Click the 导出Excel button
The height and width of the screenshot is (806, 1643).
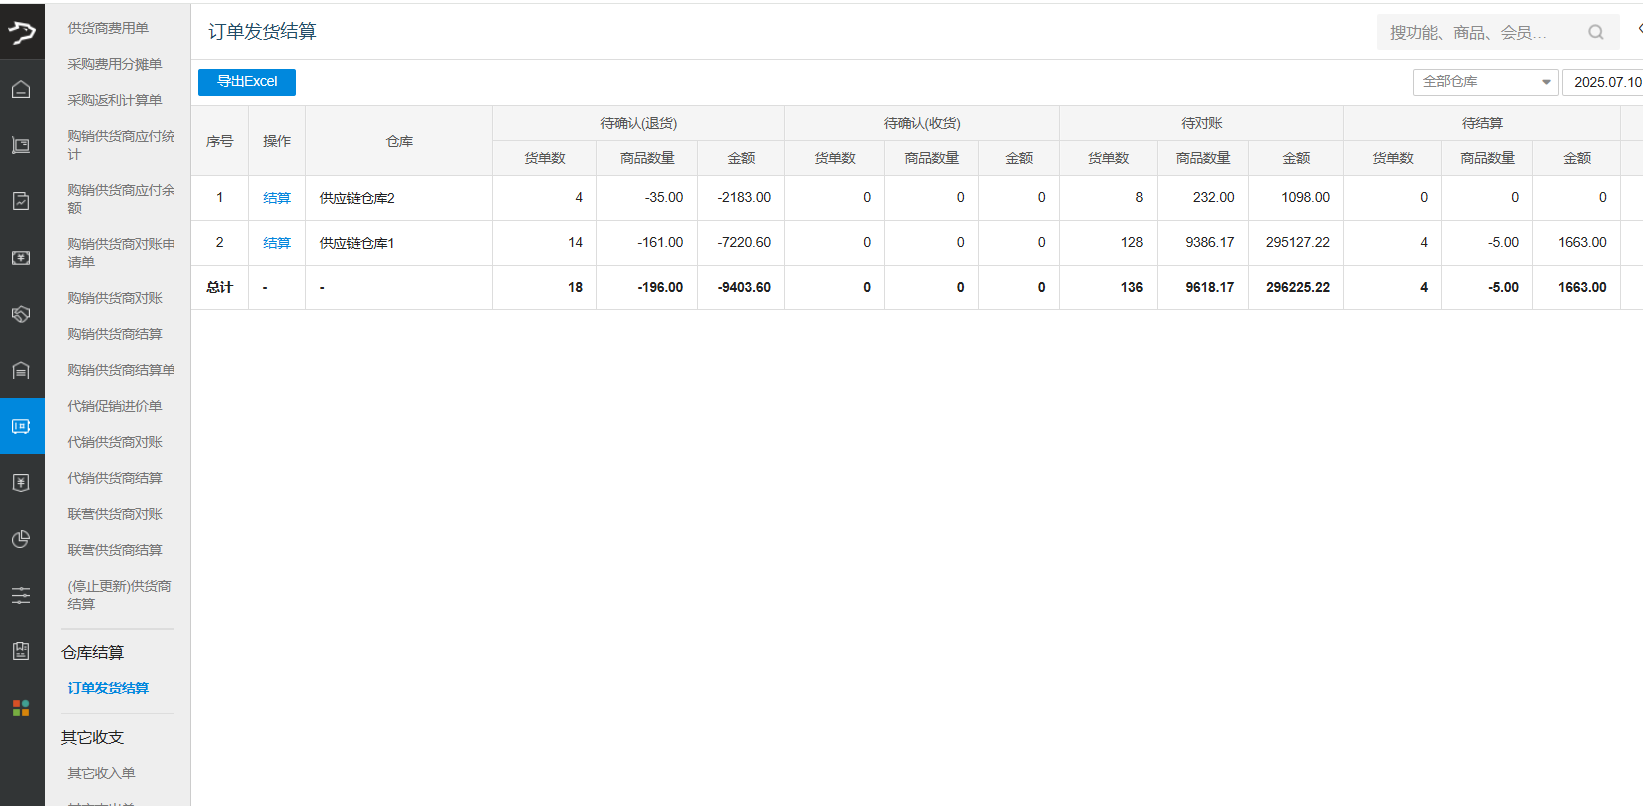click(247, 82)
